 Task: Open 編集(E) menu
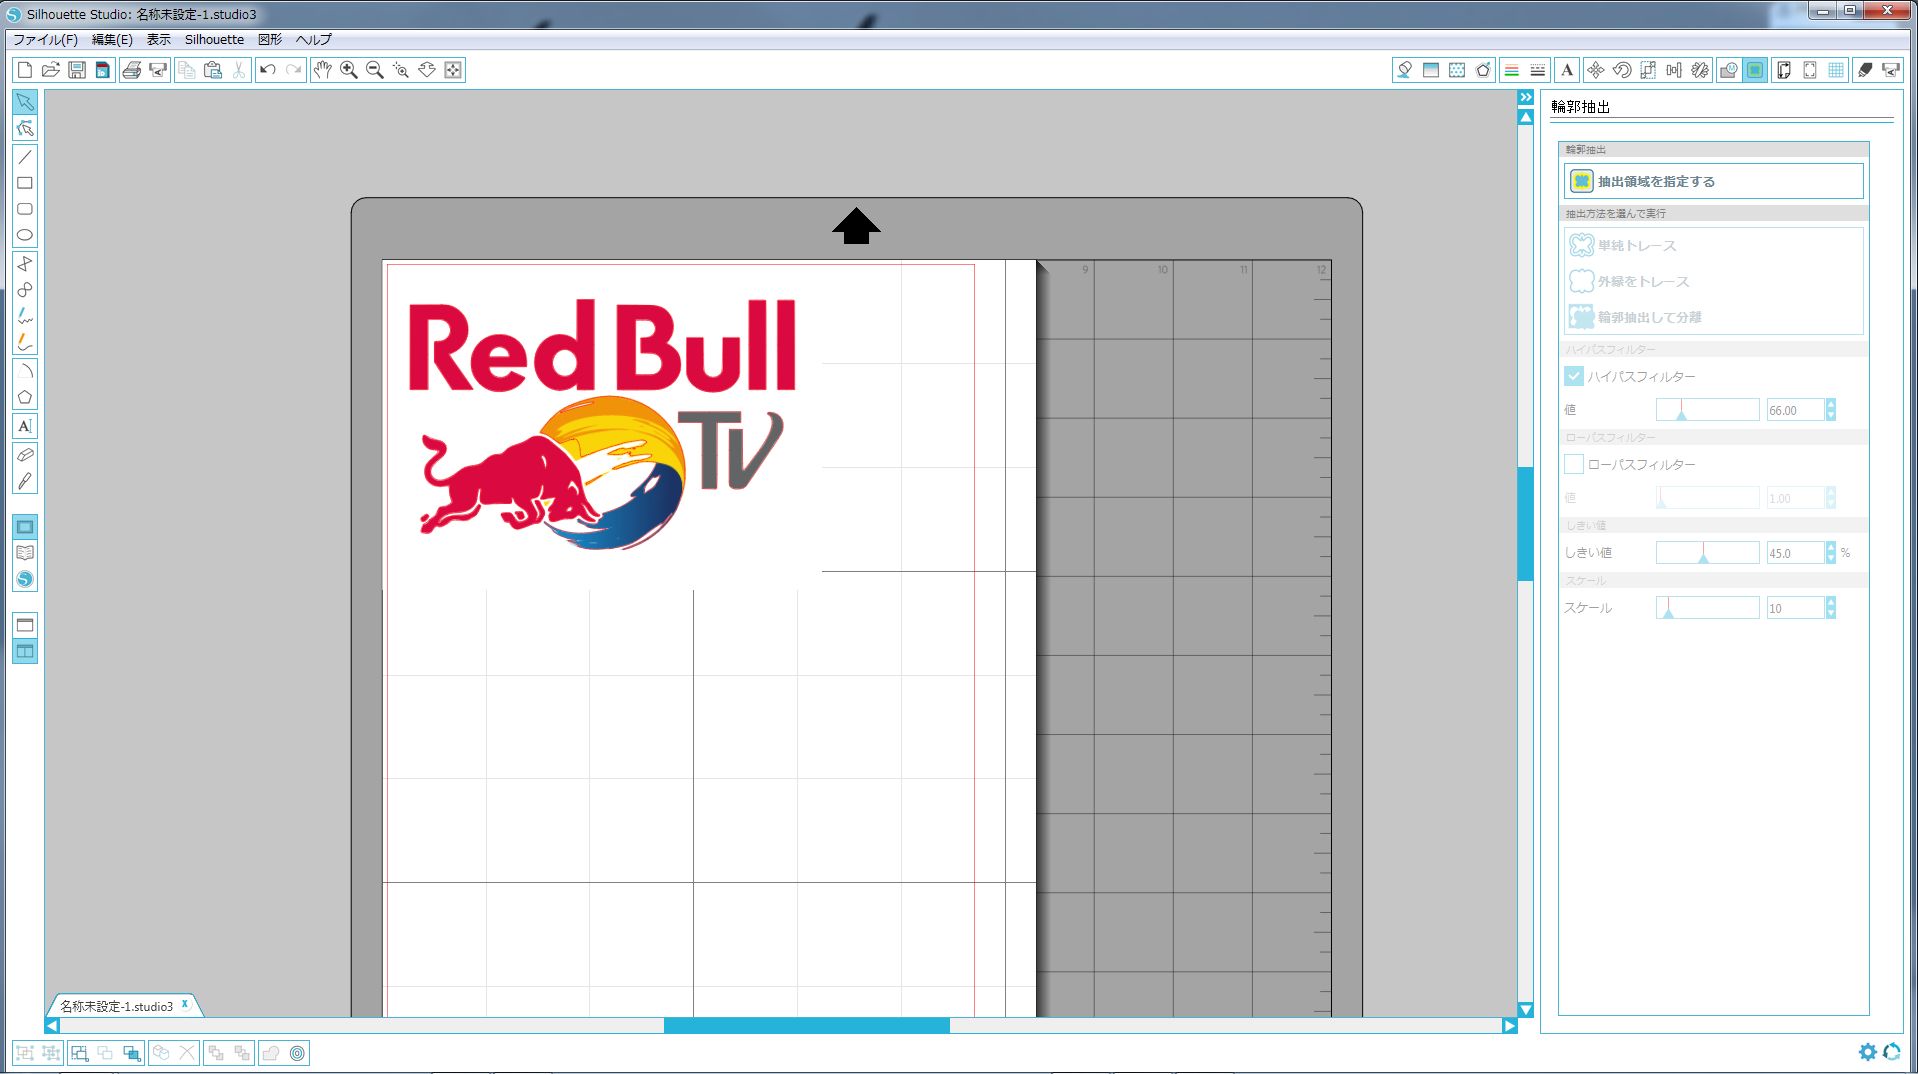pyautogui.click(x=112, y=40)
